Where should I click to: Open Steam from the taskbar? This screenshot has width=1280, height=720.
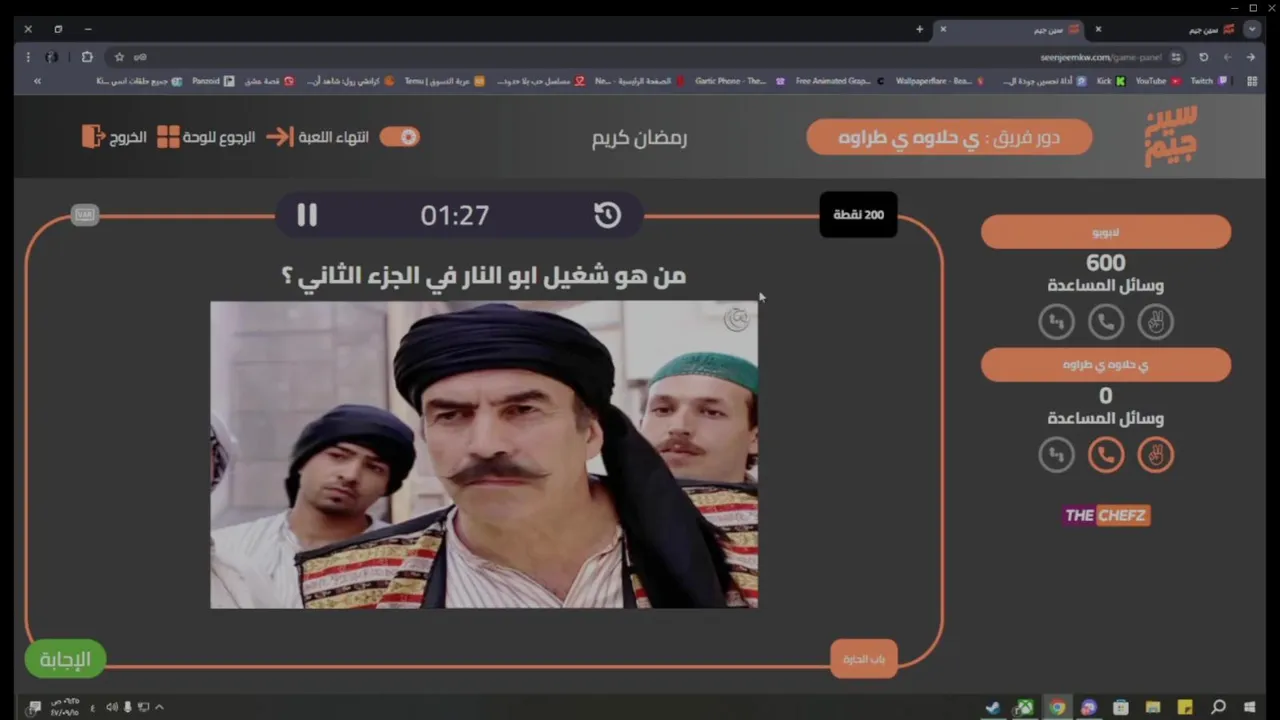pyautogui.click(x=992, y=707)
